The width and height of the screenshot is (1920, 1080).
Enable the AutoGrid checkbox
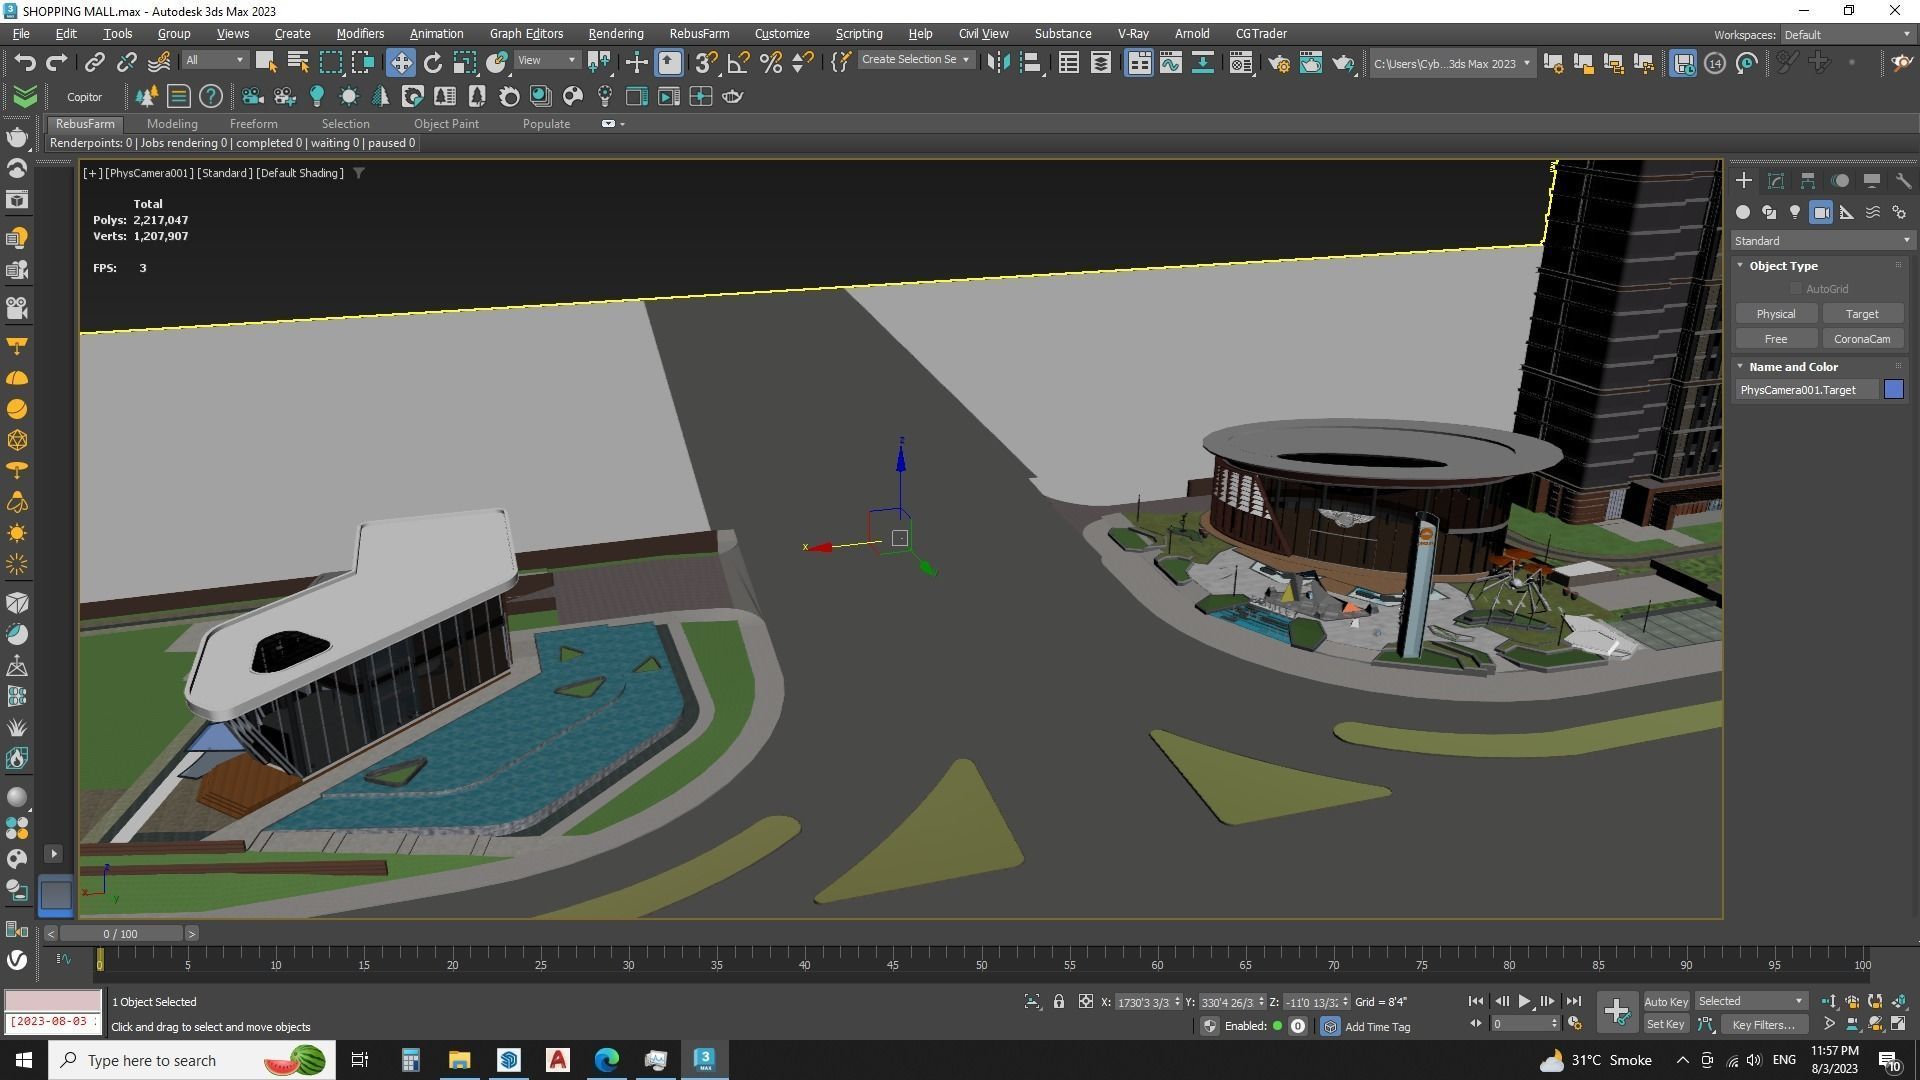coord(1796,289)
